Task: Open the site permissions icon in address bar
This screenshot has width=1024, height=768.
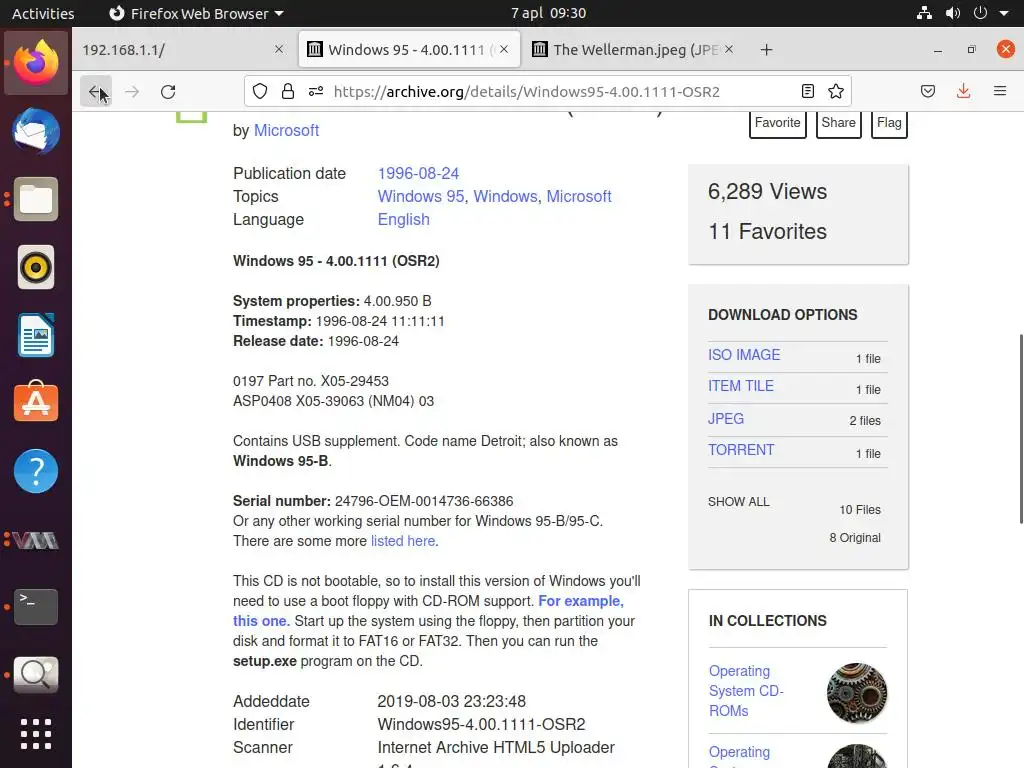Action: click(x=316, y=91)
